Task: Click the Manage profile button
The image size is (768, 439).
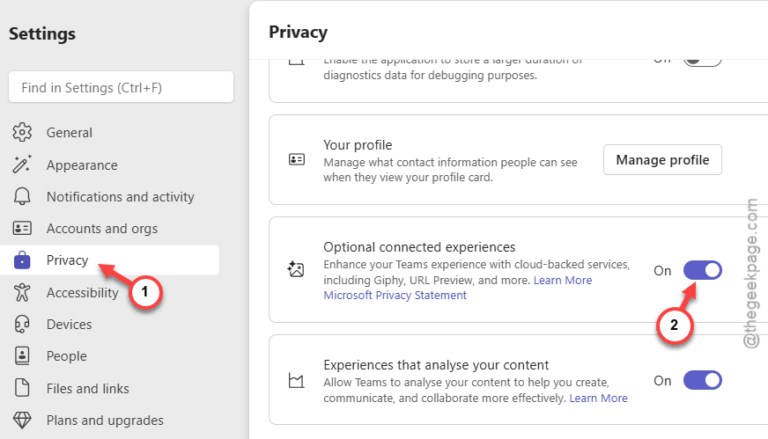Action: [662, 160]
